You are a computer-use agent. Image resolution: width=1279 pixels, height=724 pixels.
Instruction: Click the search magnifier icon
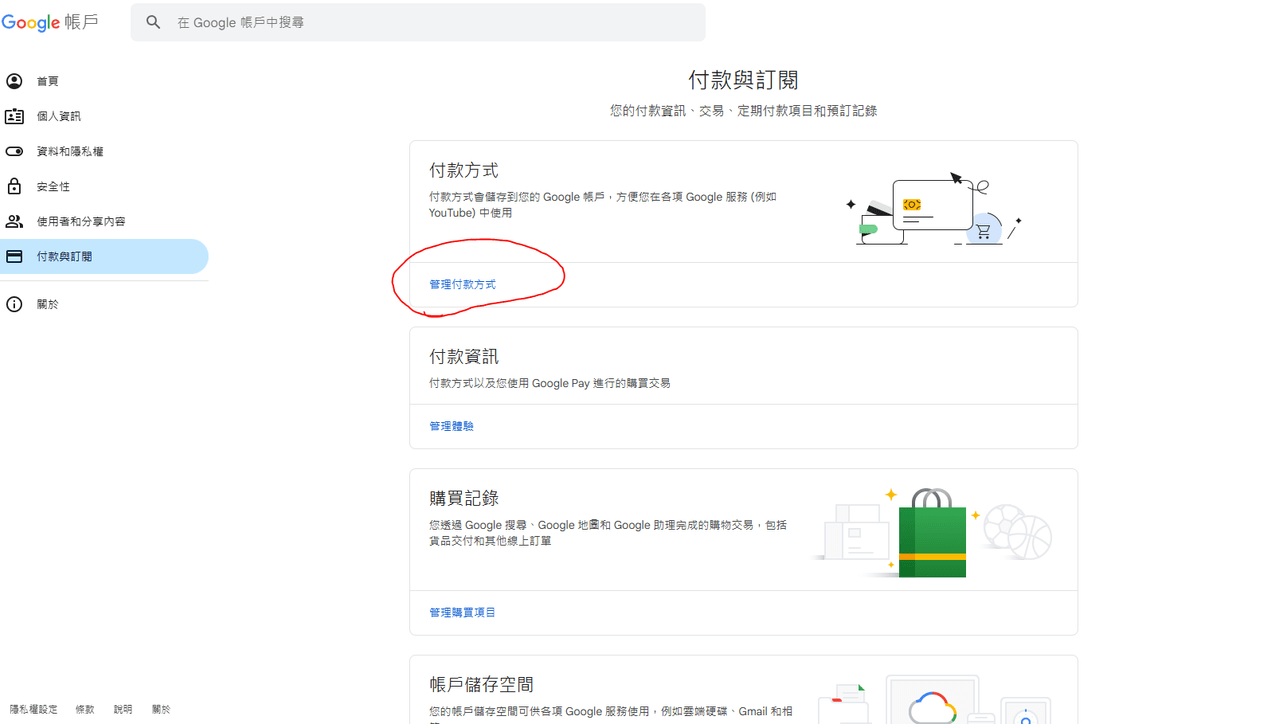[153, 22]
